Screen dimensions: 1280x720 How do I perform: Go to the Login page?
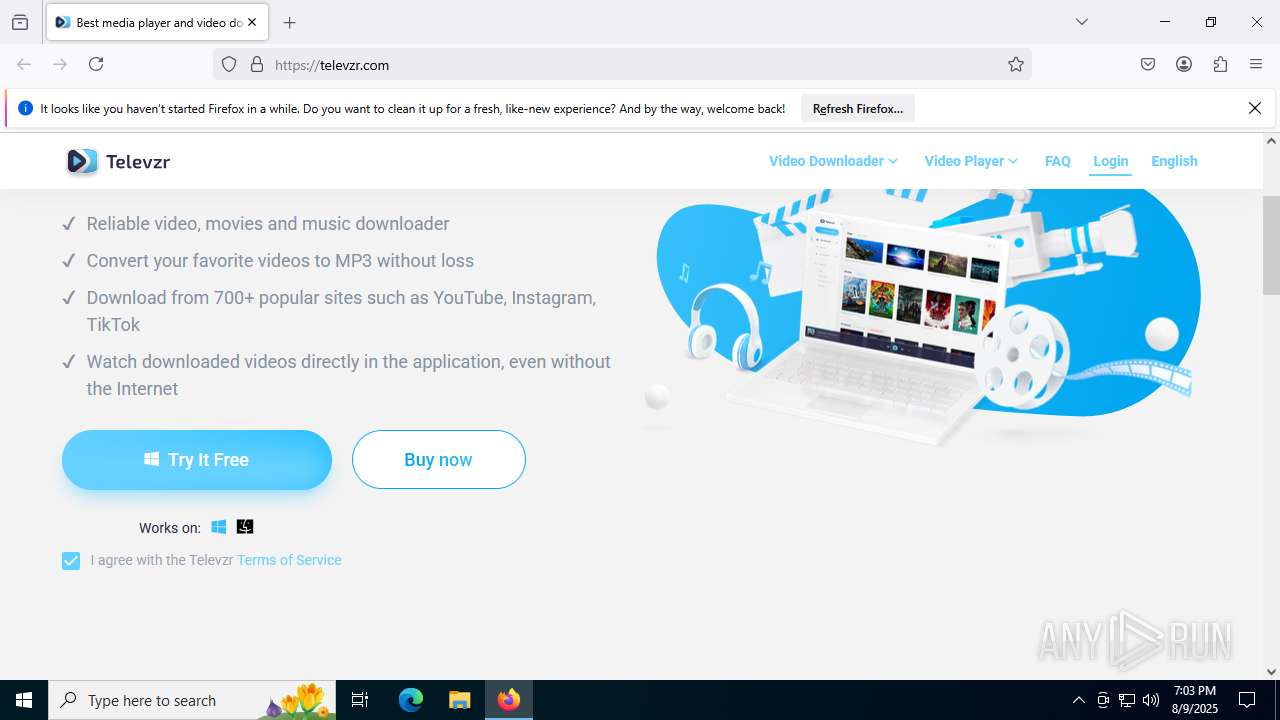1110,161
